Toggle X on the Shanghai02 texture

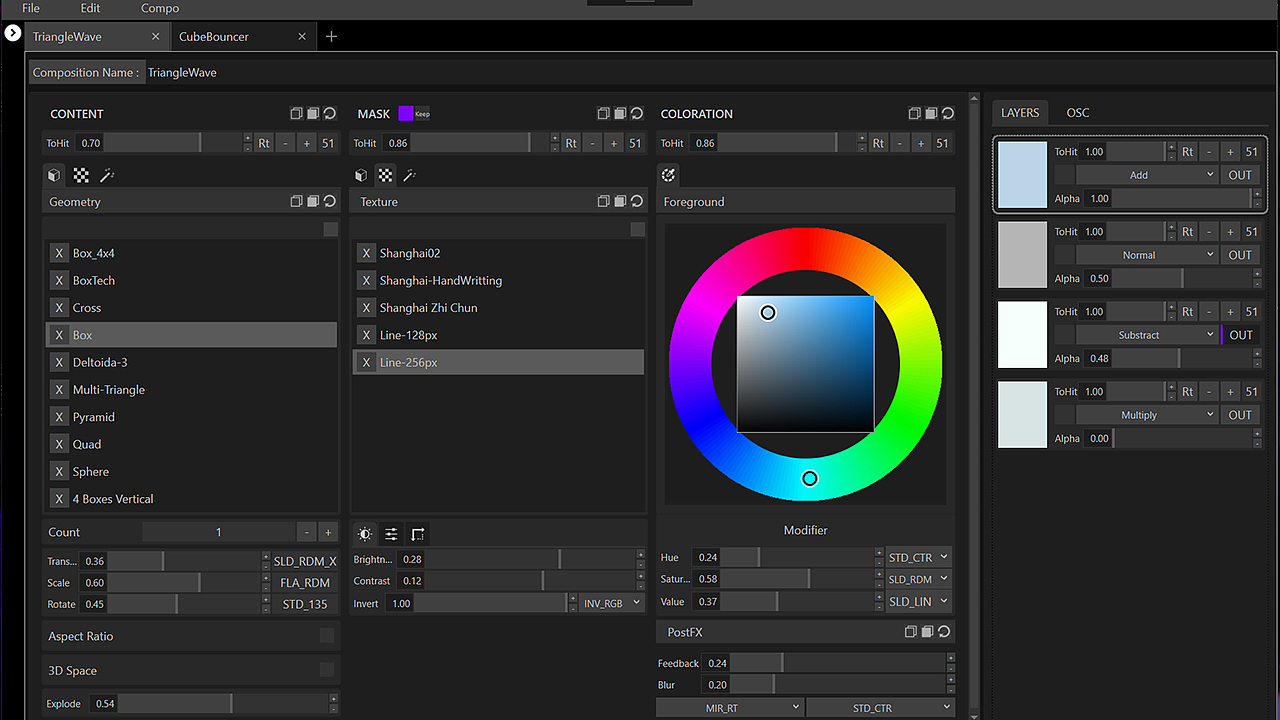click(366, 253)
